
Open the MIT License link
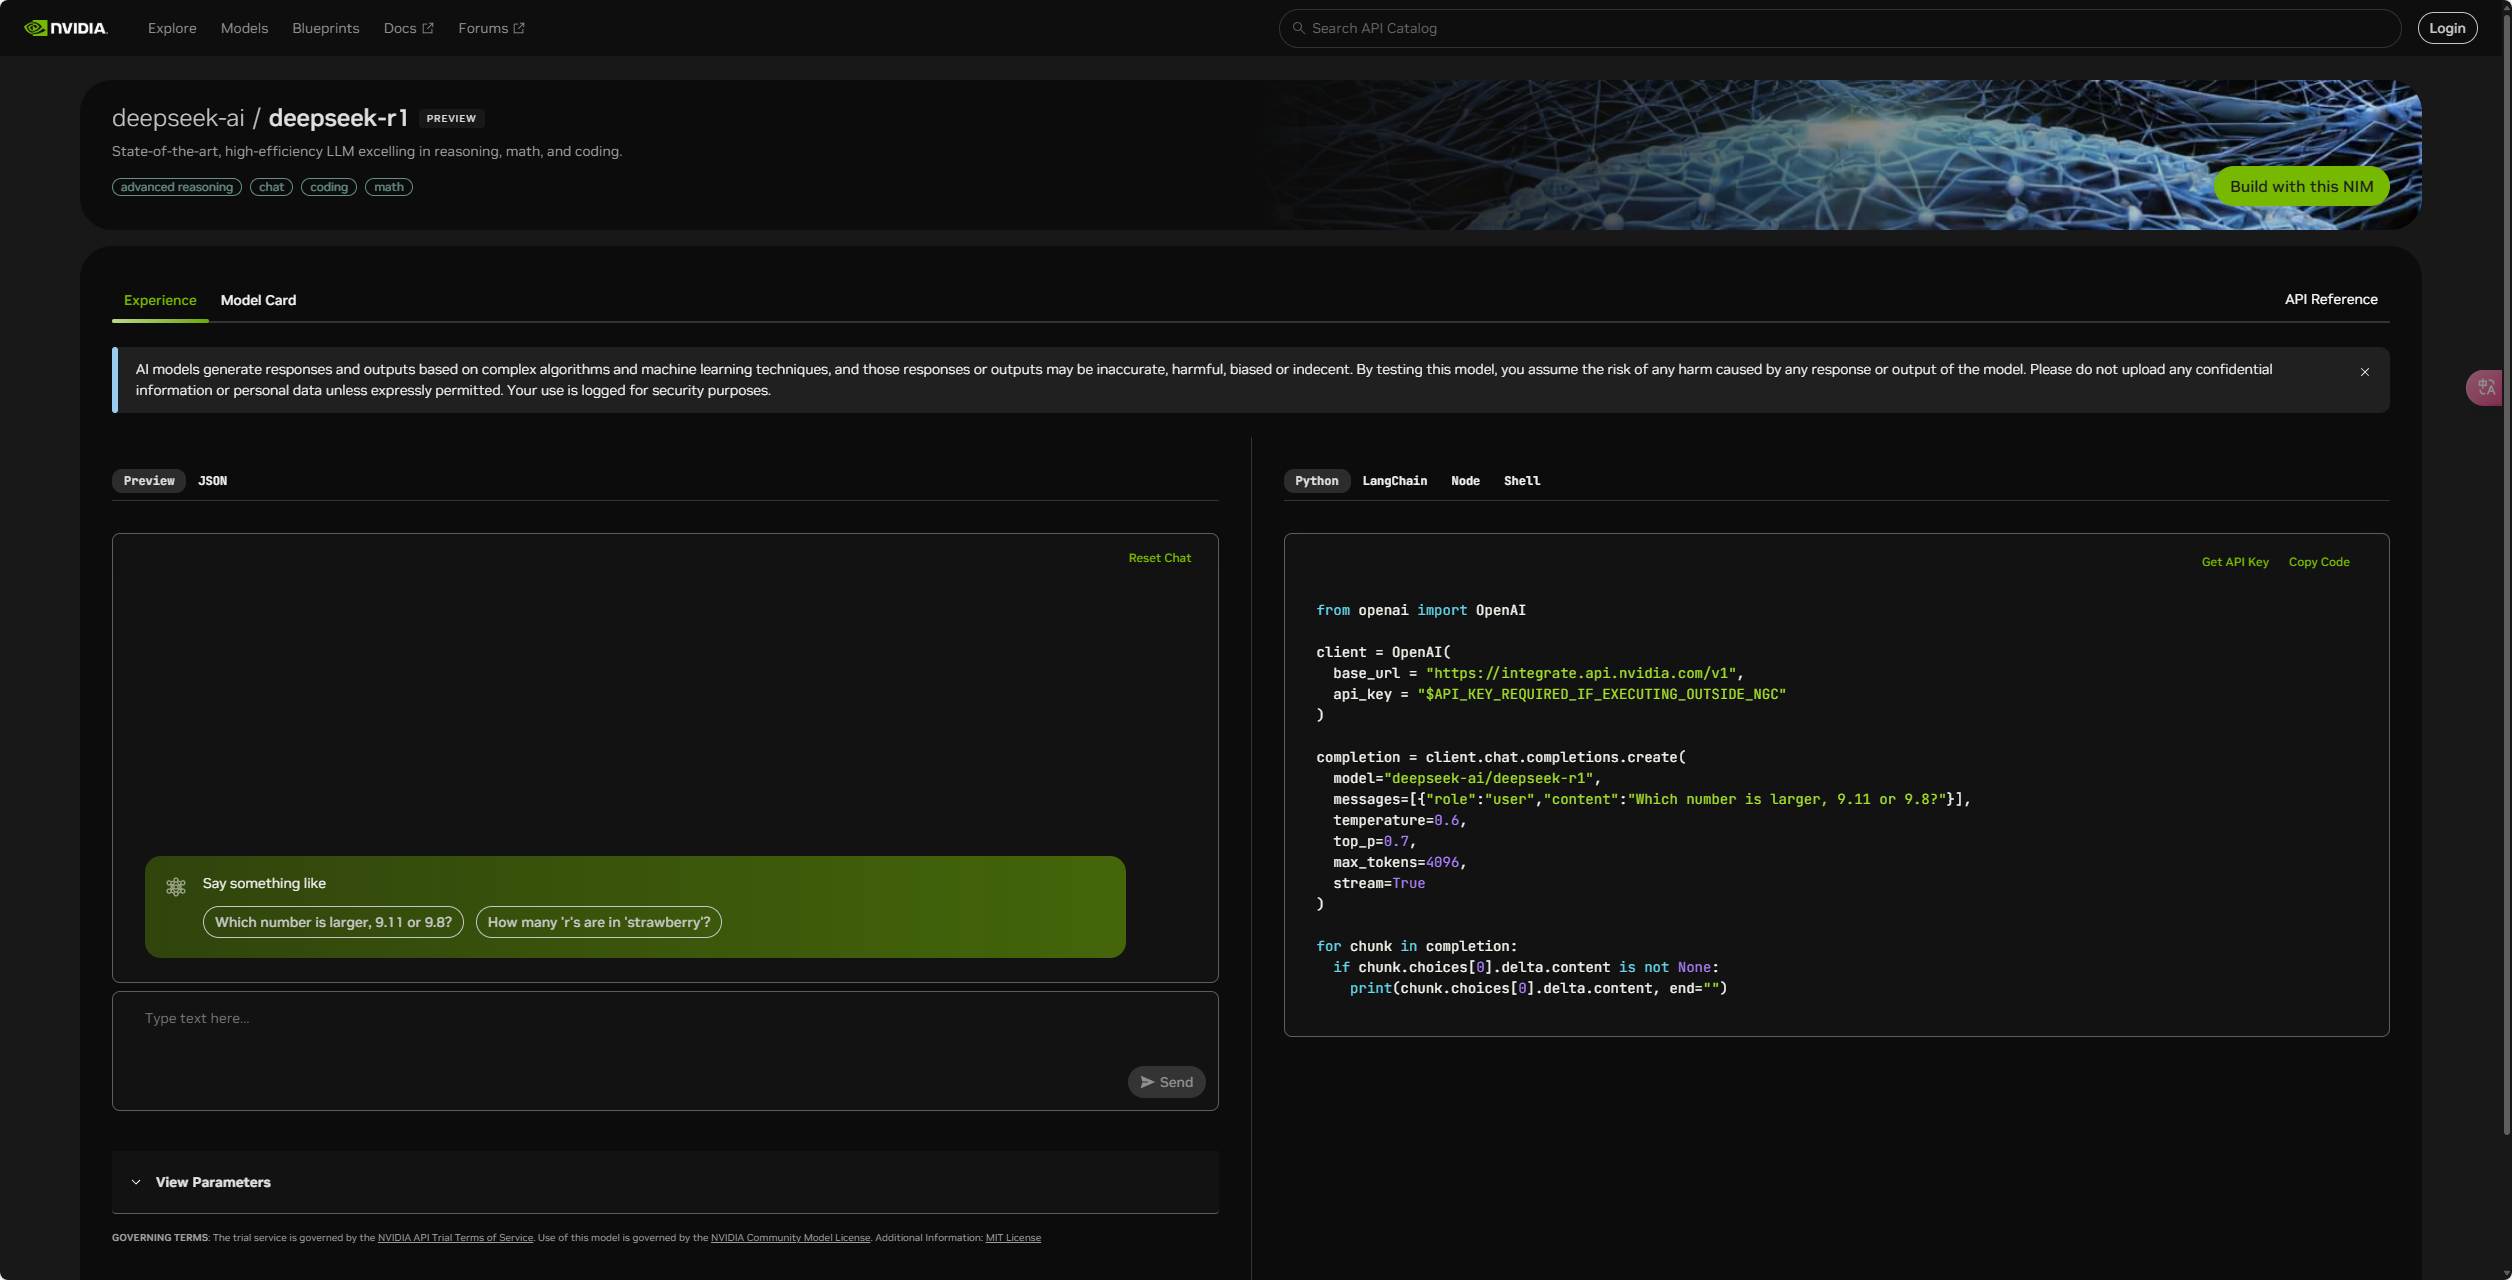coord(1012,1238)
